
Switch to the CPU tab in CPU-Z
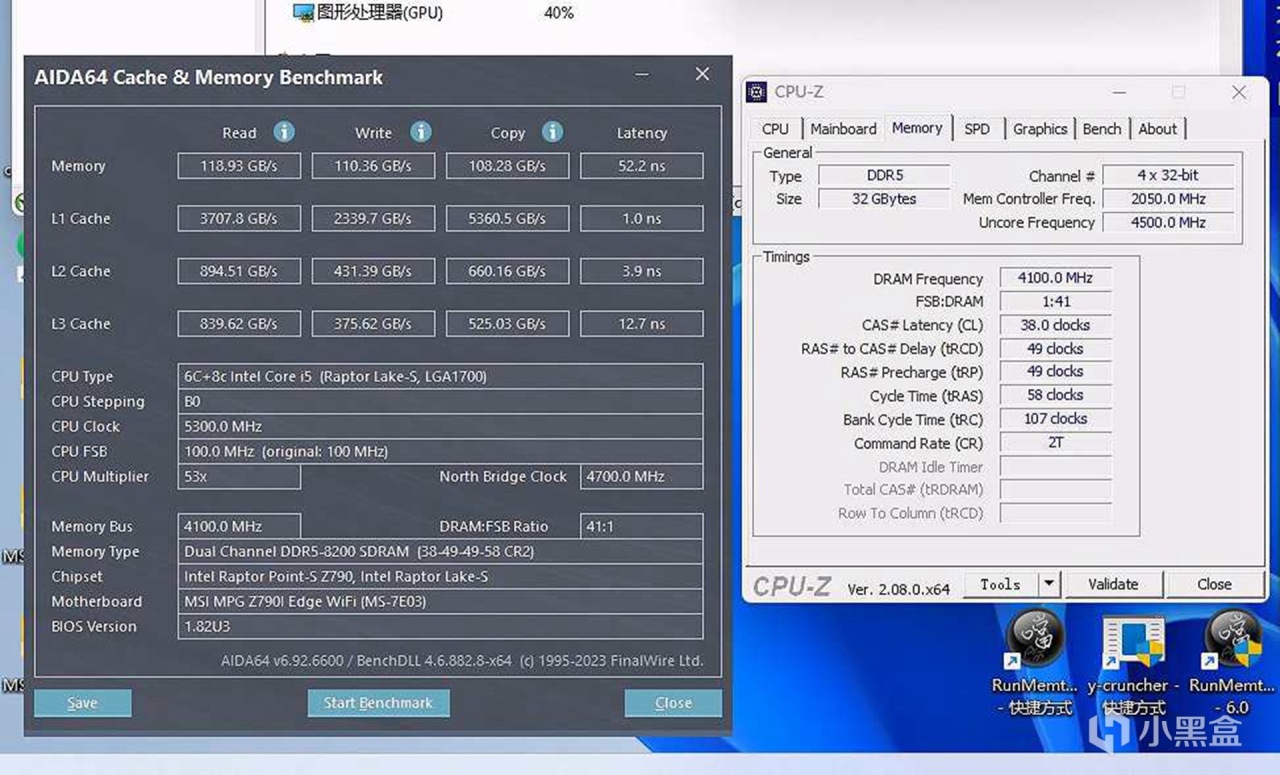point(775,129)
